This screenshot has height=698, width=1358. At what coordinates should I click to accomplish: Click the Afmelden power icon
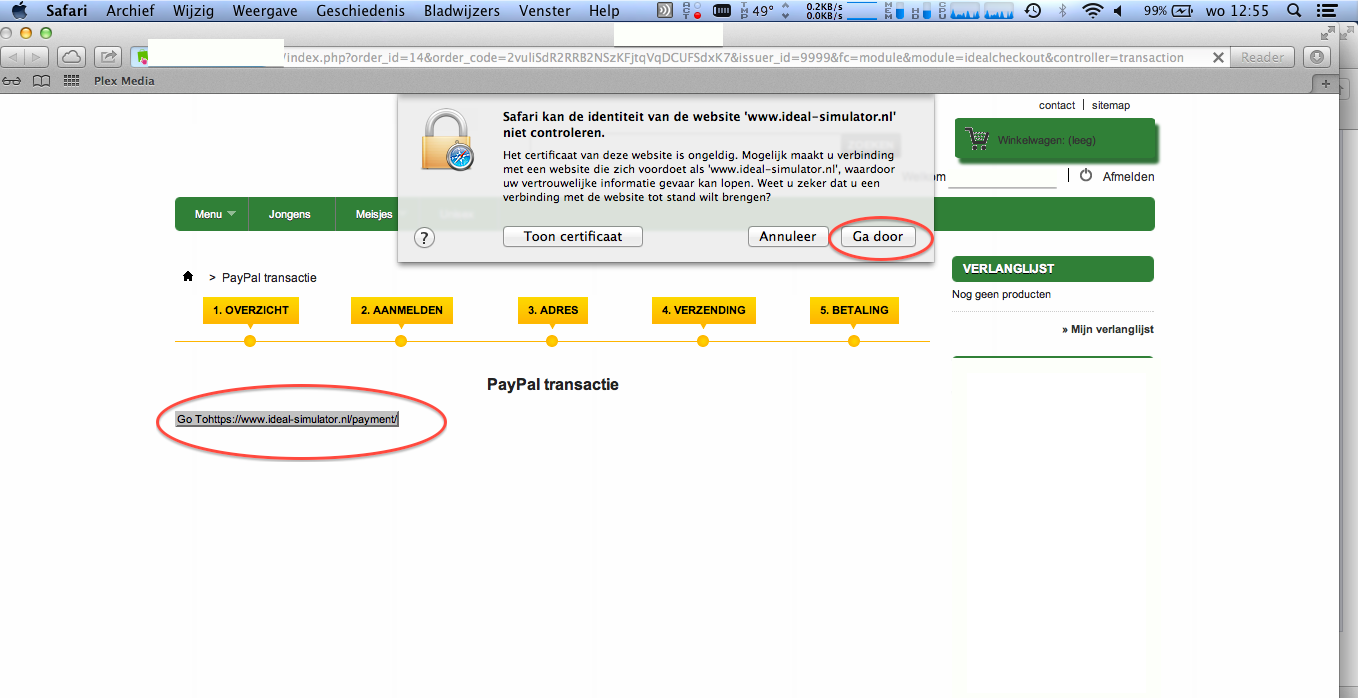click(x=1086, y=175)
